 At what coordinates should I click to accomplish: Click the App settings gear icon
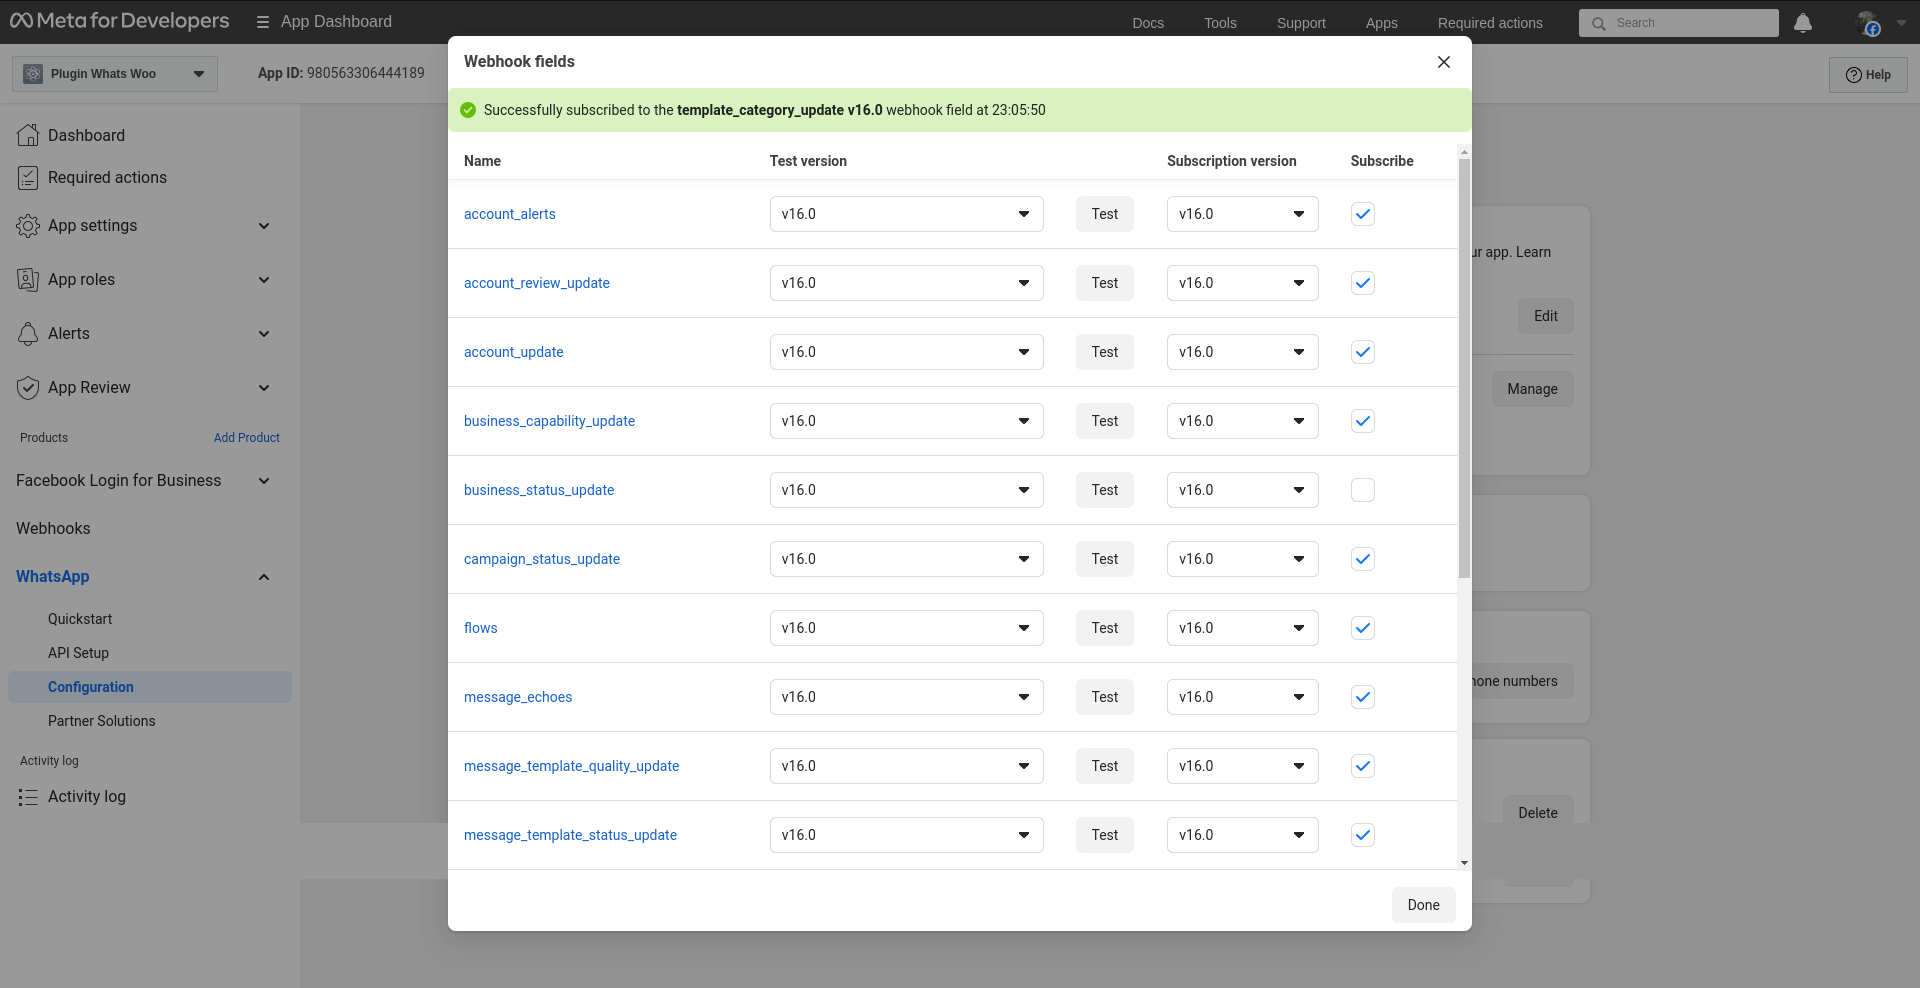(28, 226)
